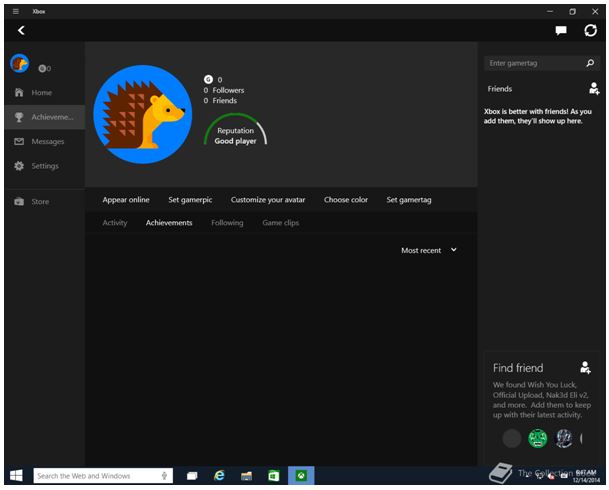Open Settings in the sidebar
This screenshot has height=490, width=609.
coord(45,166)
